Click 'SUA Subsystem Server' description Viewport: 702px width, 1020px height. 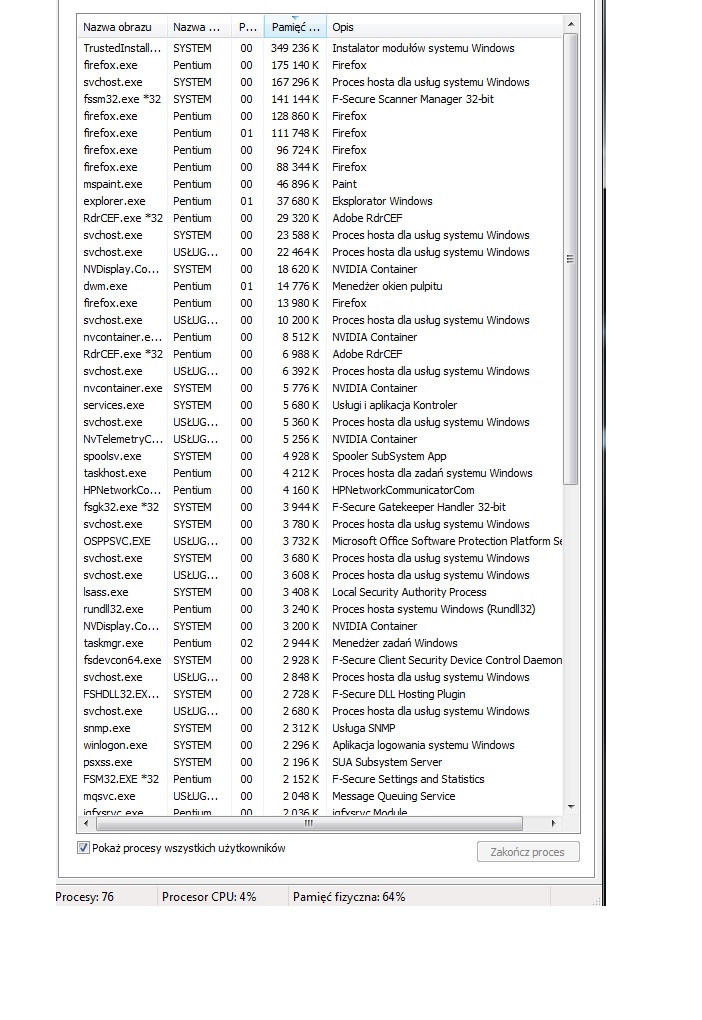387,762
